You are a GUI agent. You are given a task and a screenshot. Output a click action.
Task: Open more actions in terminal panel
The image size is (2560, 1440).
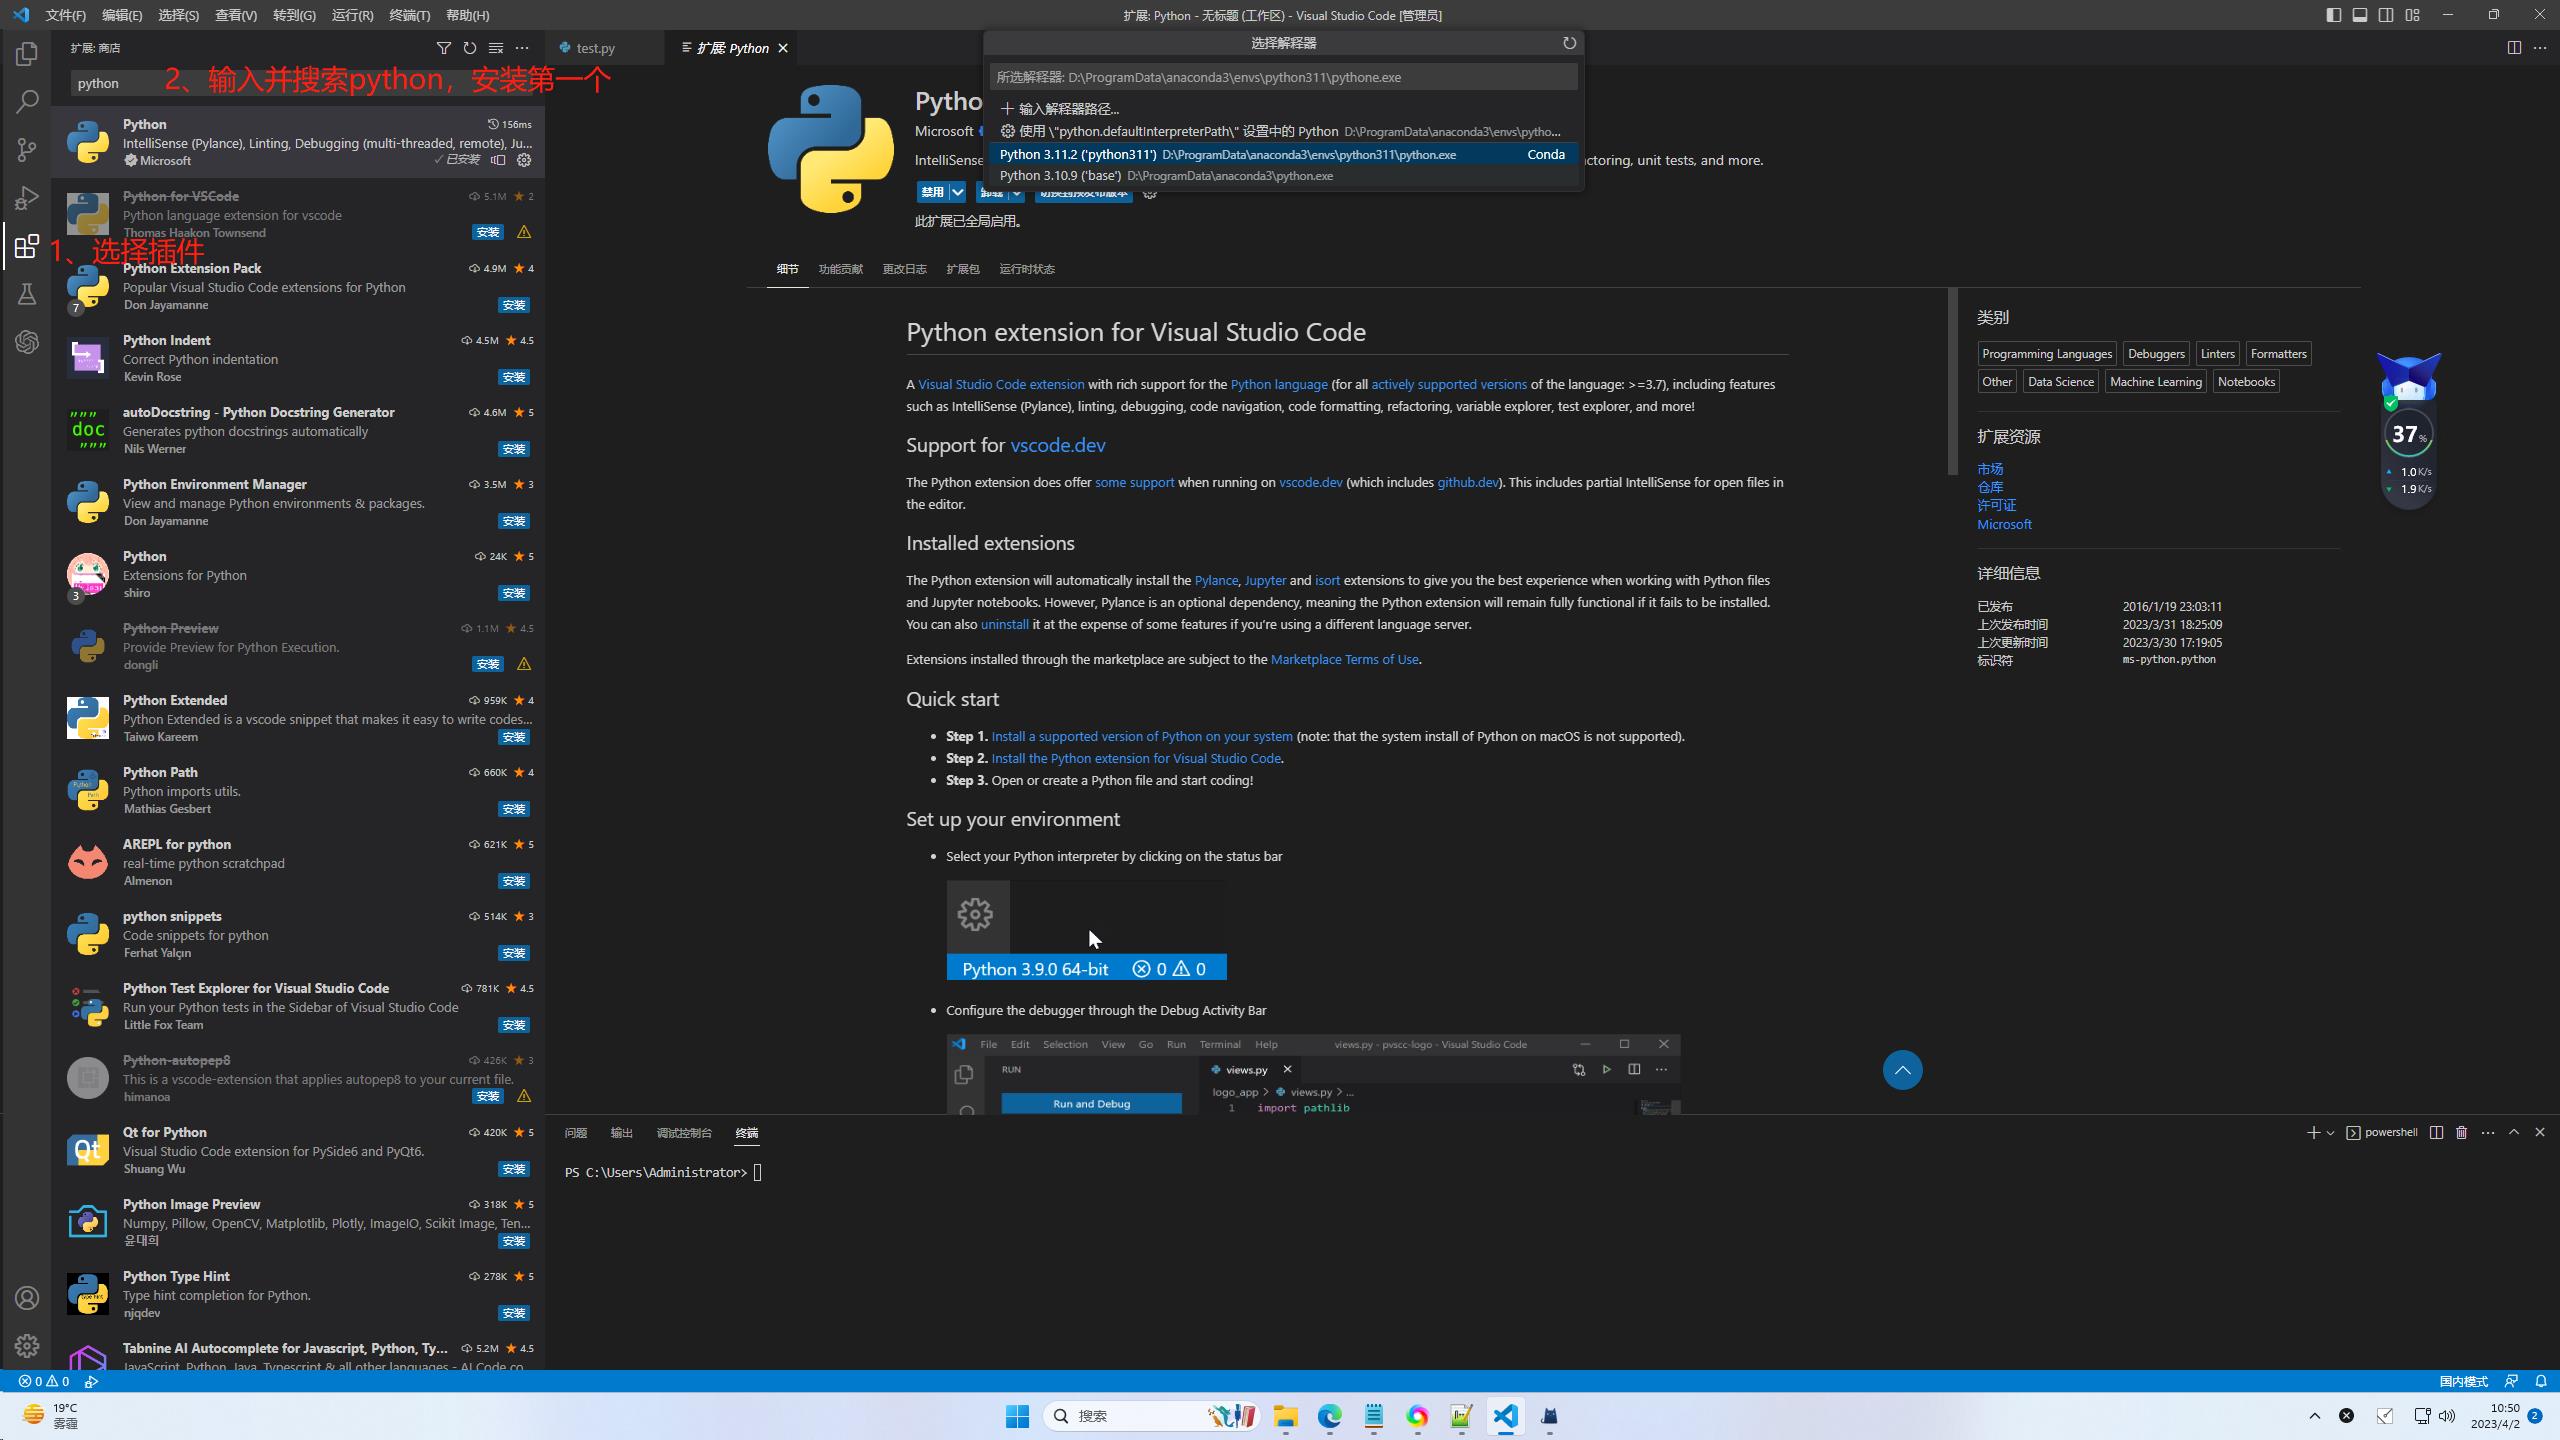[x=2488, y=1132]
